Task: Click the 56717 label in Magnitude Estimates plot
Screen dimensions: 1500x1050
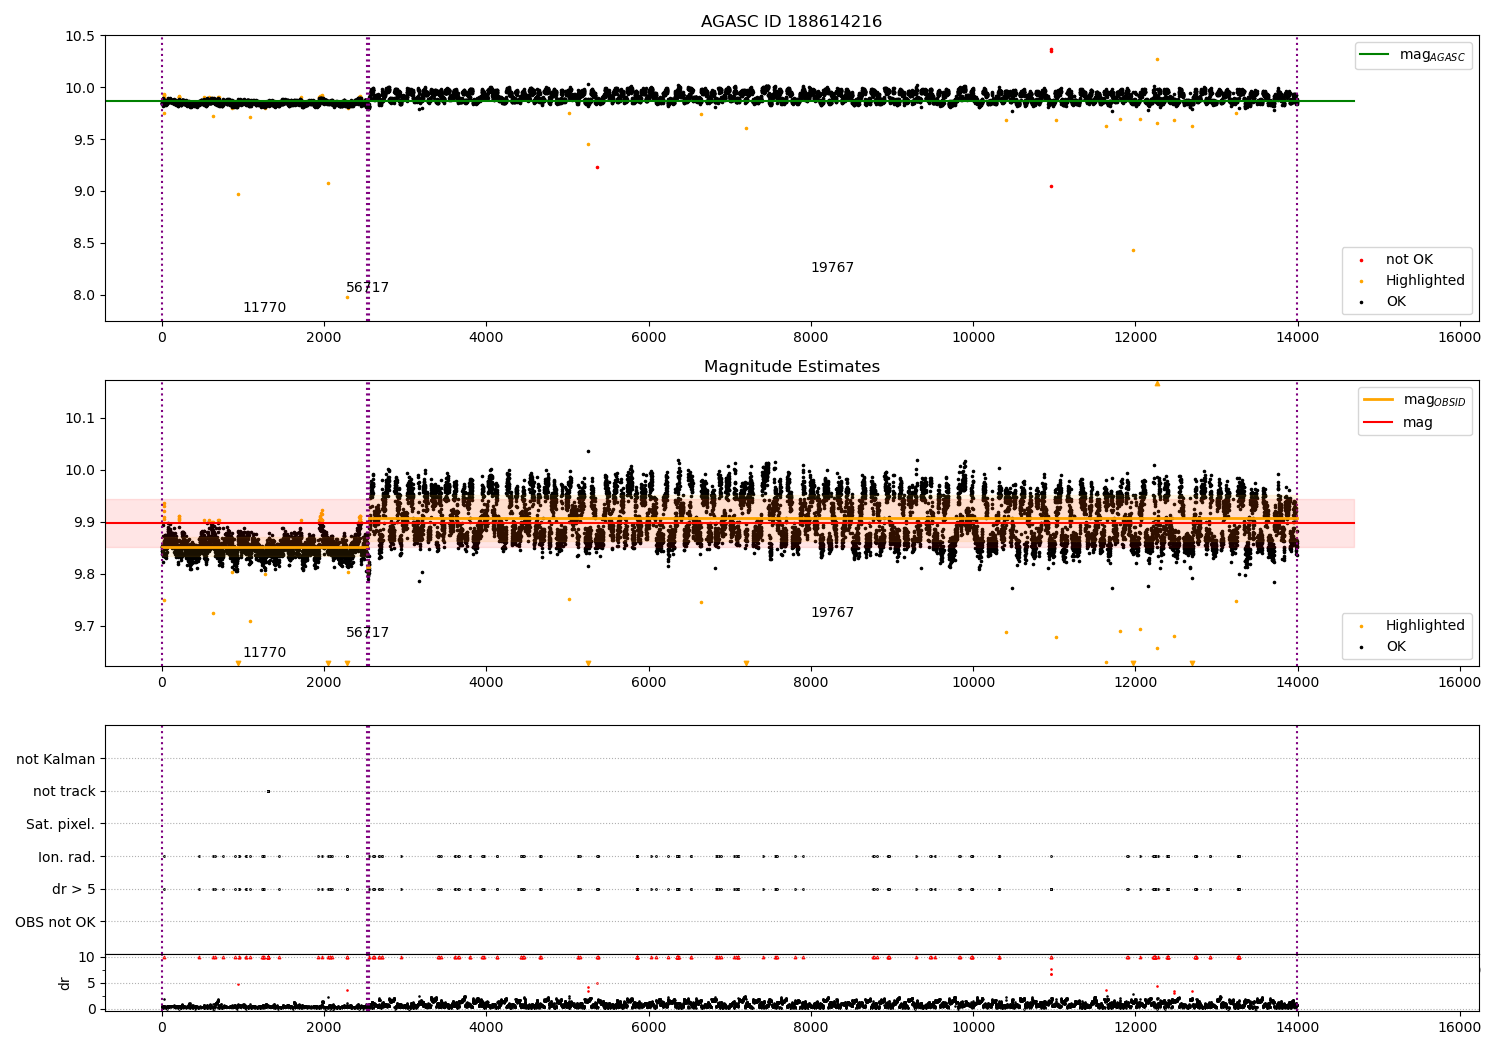Action: (x=367, y=633)
